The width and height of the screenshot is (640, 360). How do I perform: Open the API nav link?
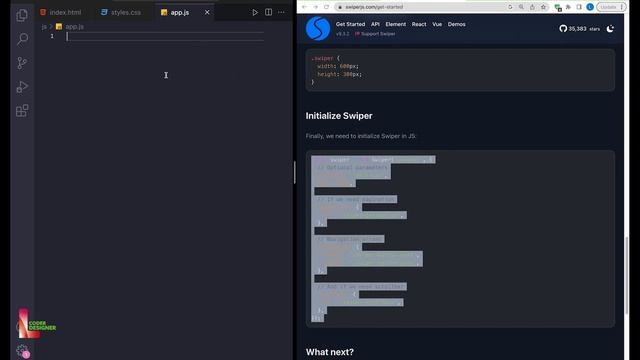(375, 24)
